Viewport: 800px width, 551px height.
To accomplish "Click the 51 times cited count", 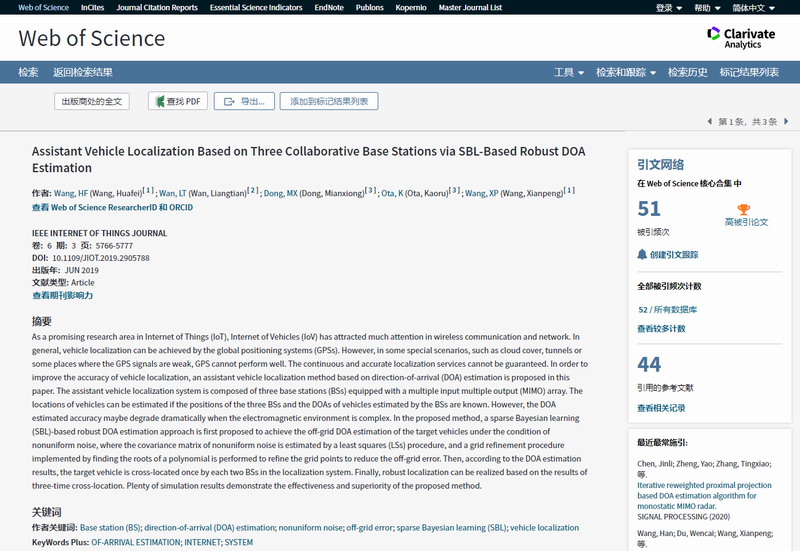I will click(x=649, y=208).
